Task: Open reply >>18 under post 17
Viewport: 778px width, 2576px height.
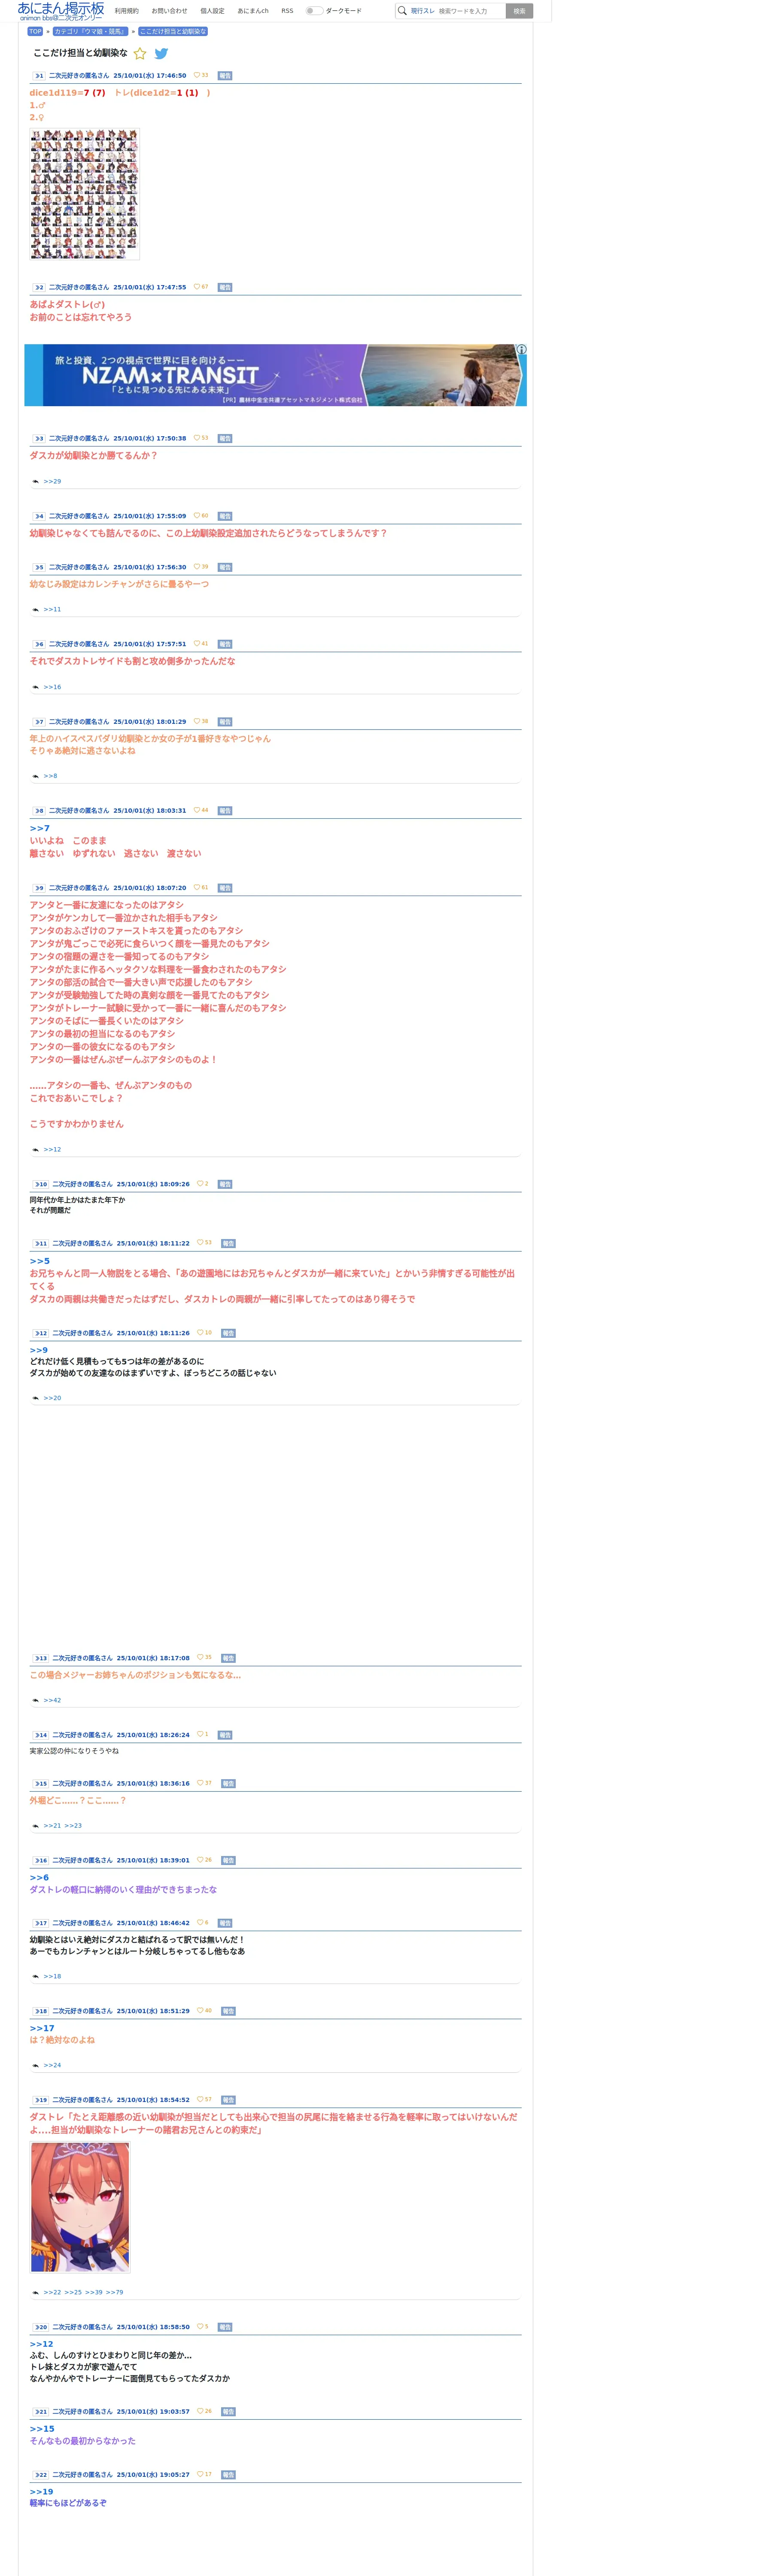Action: (x=52, y=1976)
